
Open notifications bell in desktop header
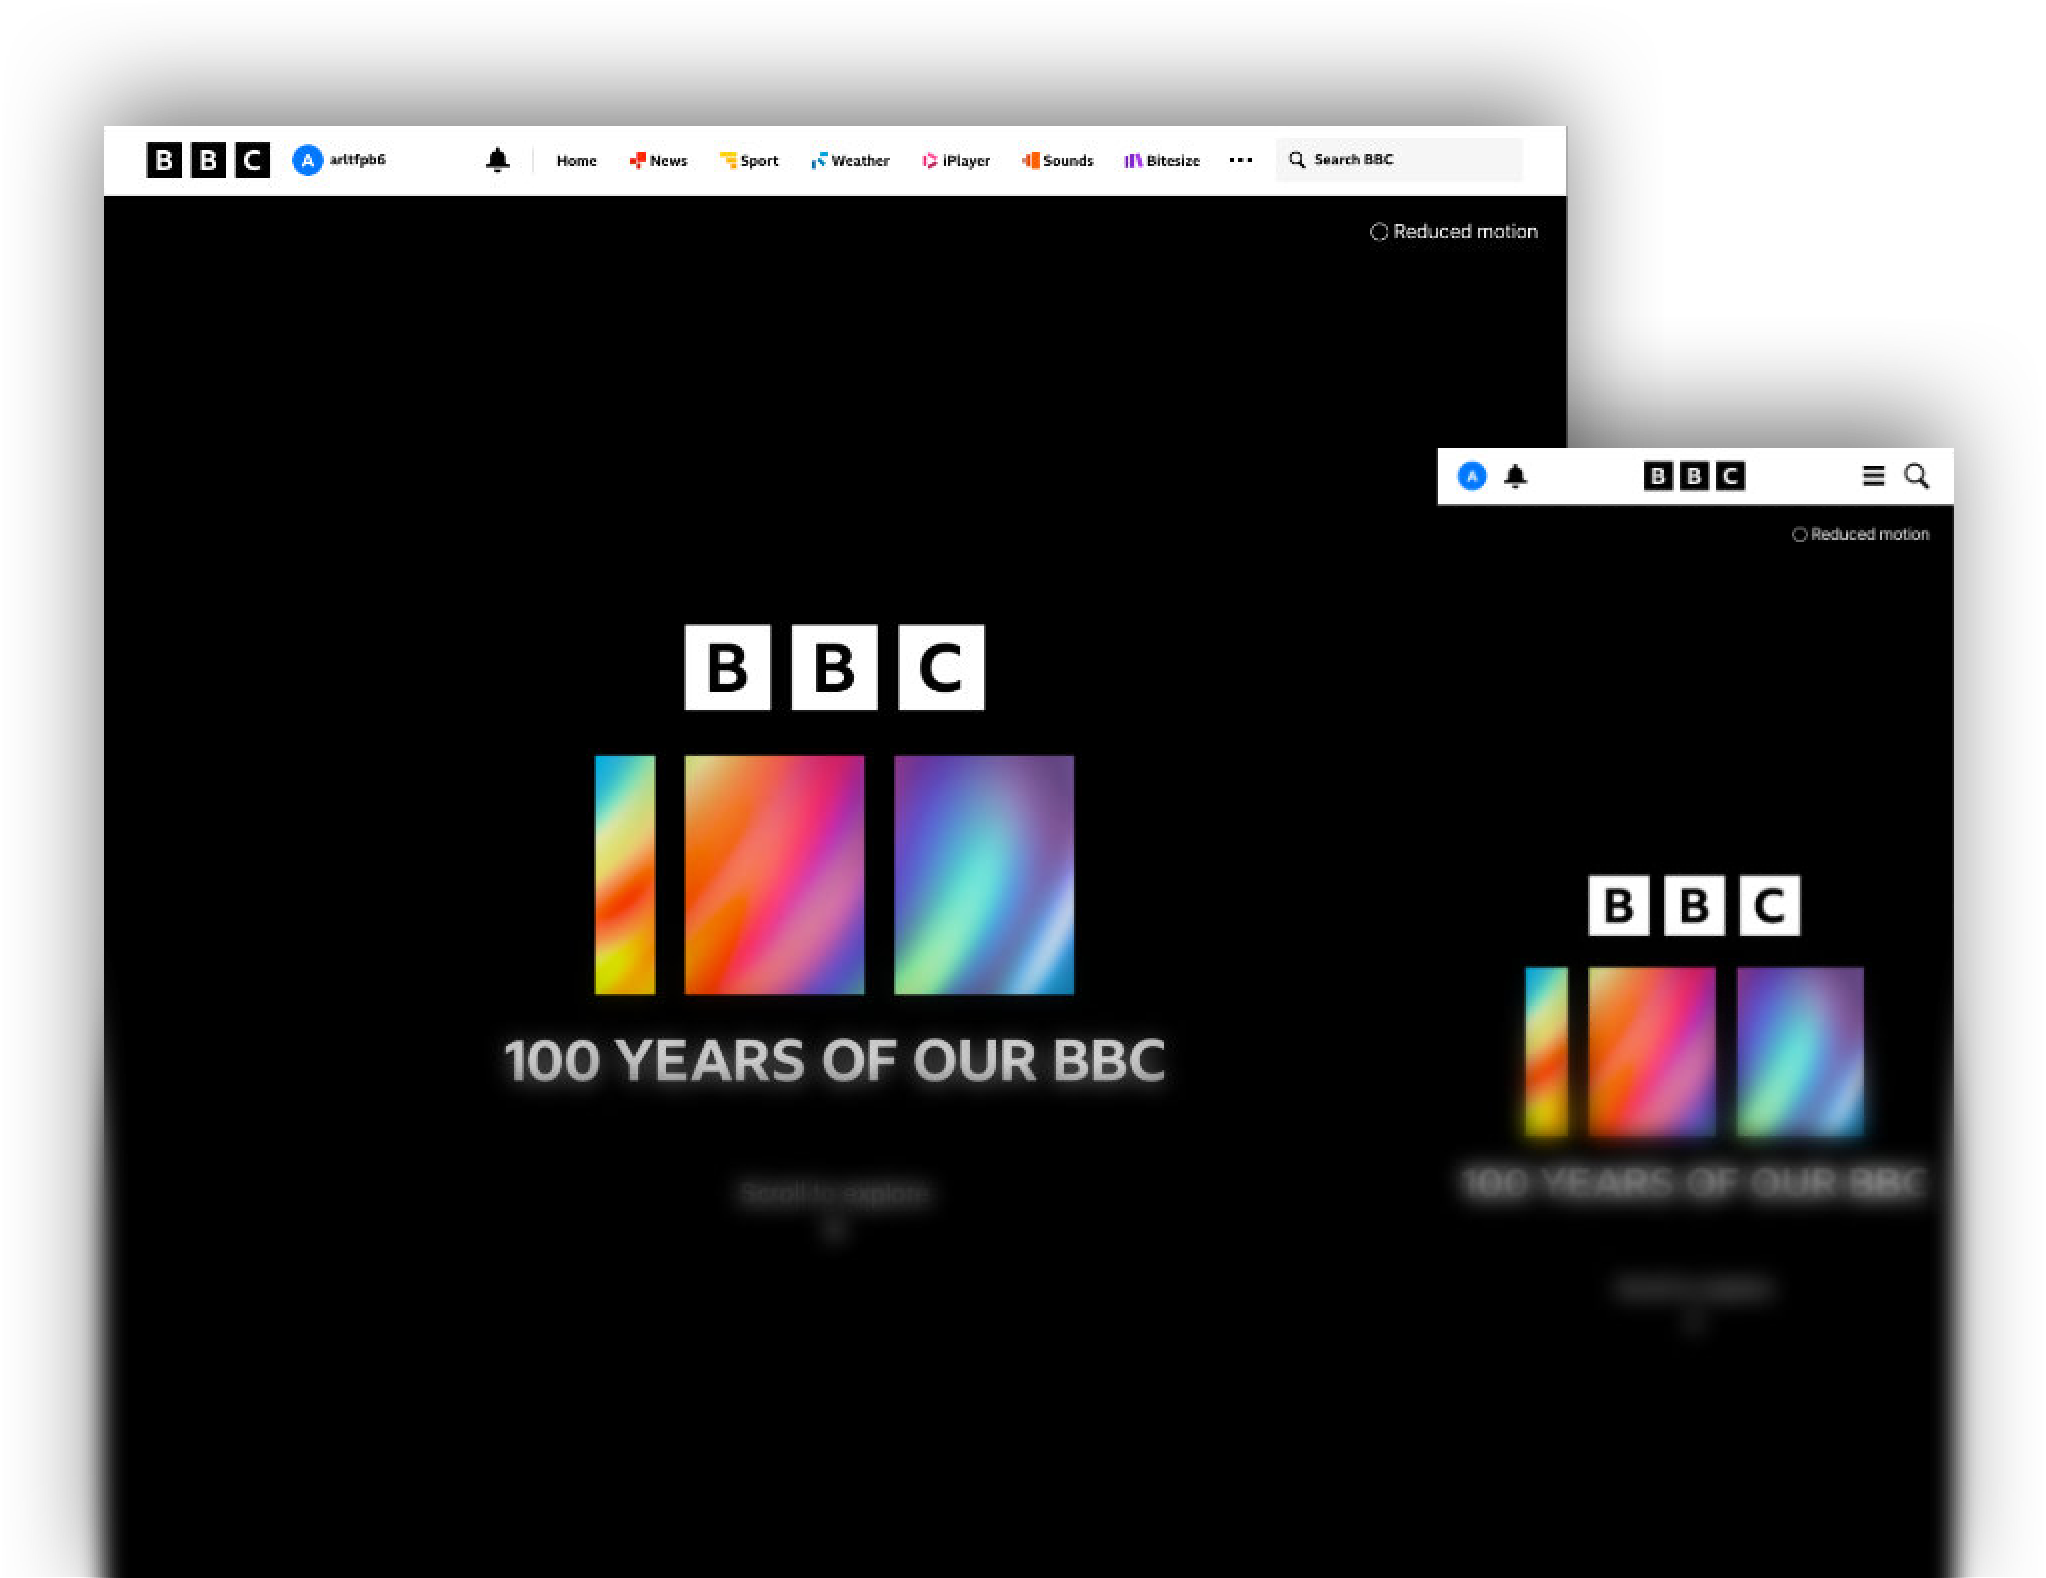click(x=497, y=160)
